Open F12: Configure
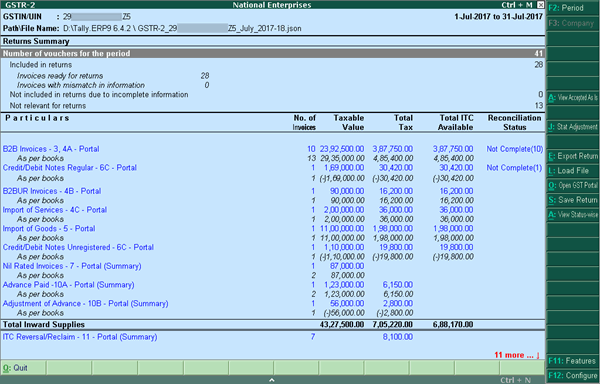This screenshot has height=384, width=600. point(573,376)
